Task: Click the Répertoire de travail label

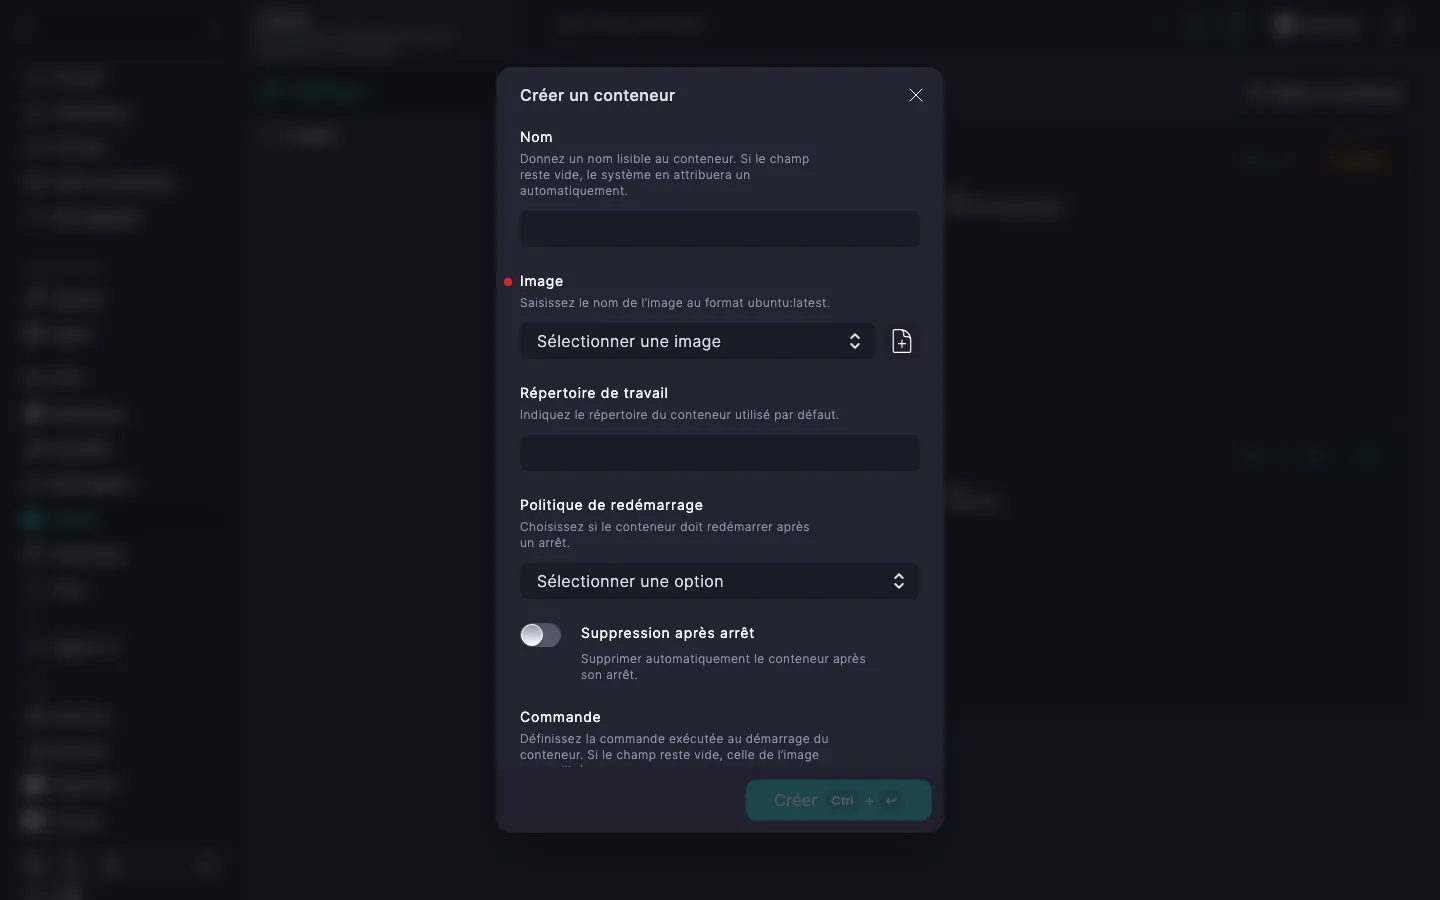Action: coord(594,393)
